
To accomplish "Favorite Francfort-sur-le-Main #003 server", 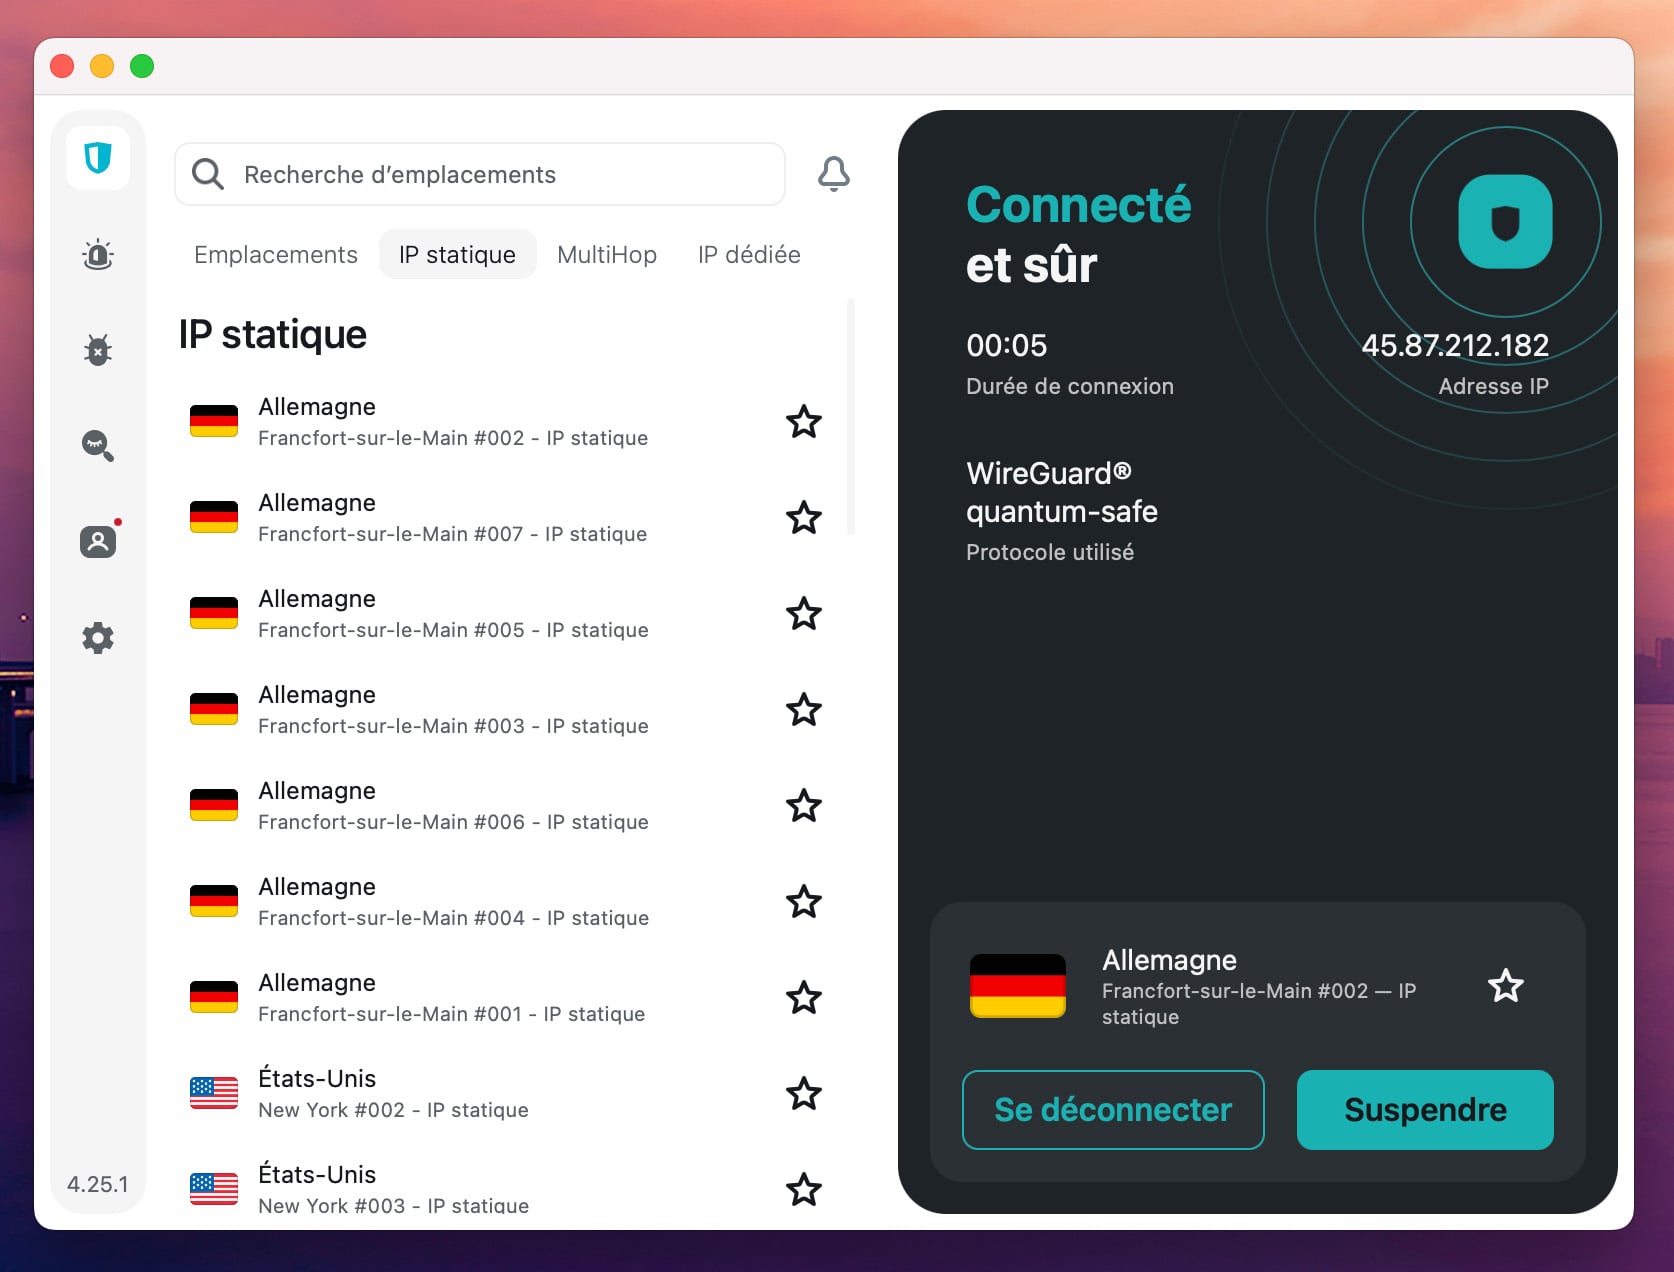I will pyautogui.click(x=804, y=710).
